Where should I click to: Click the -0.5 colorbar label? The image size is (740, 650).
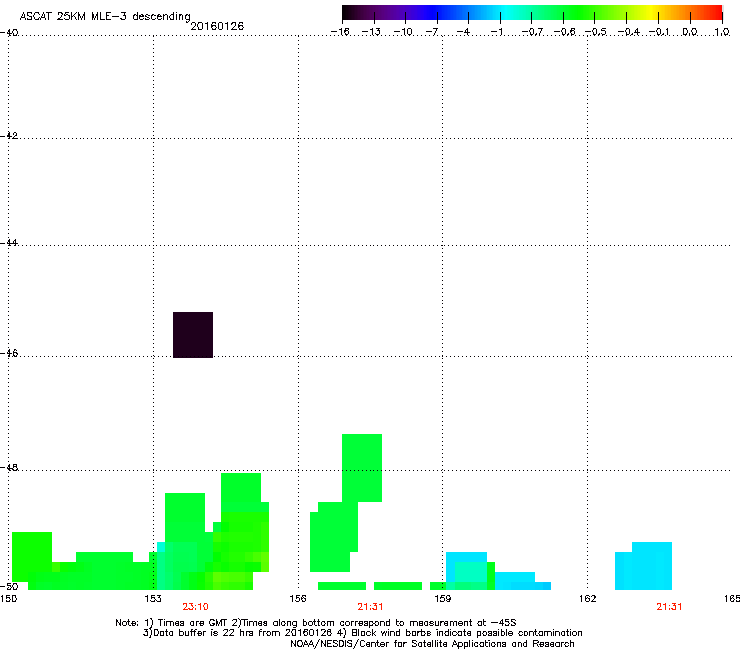click(x=596, y=32)
